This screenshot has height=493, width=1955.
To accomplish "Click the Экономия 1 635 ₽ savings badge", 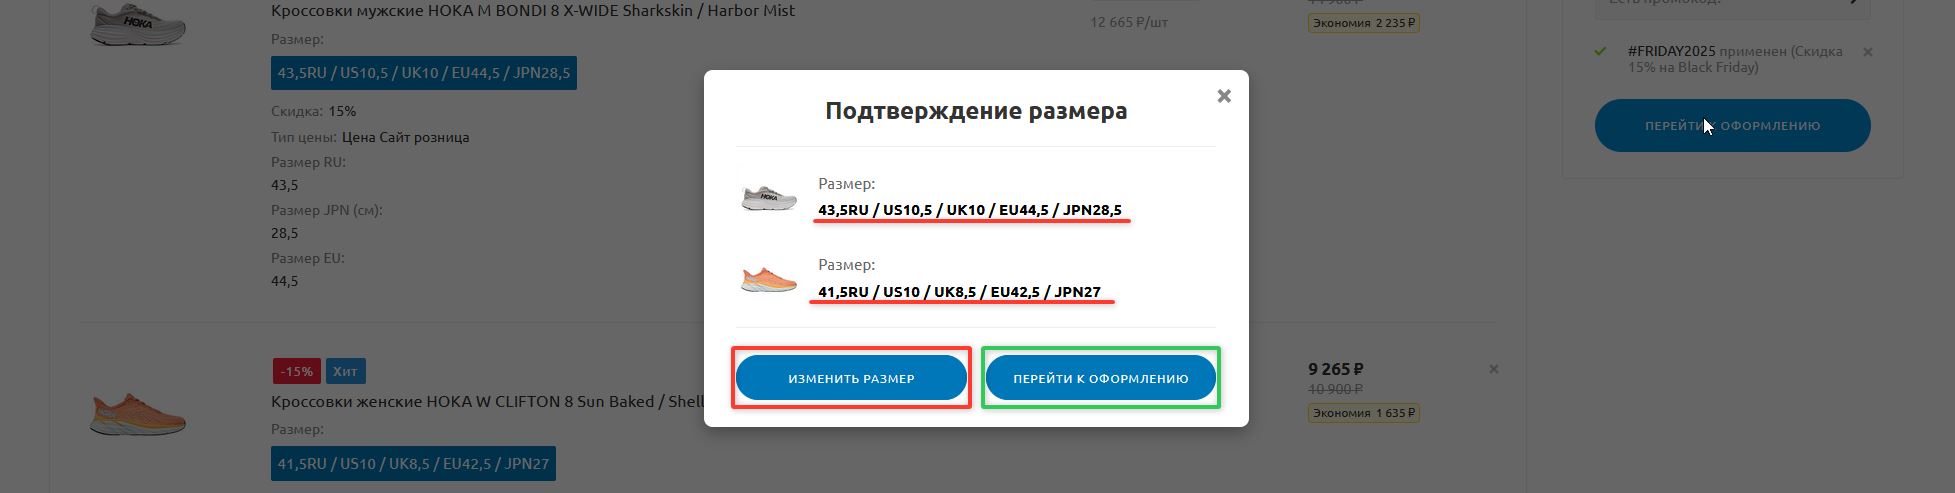I will point(1364,413).
